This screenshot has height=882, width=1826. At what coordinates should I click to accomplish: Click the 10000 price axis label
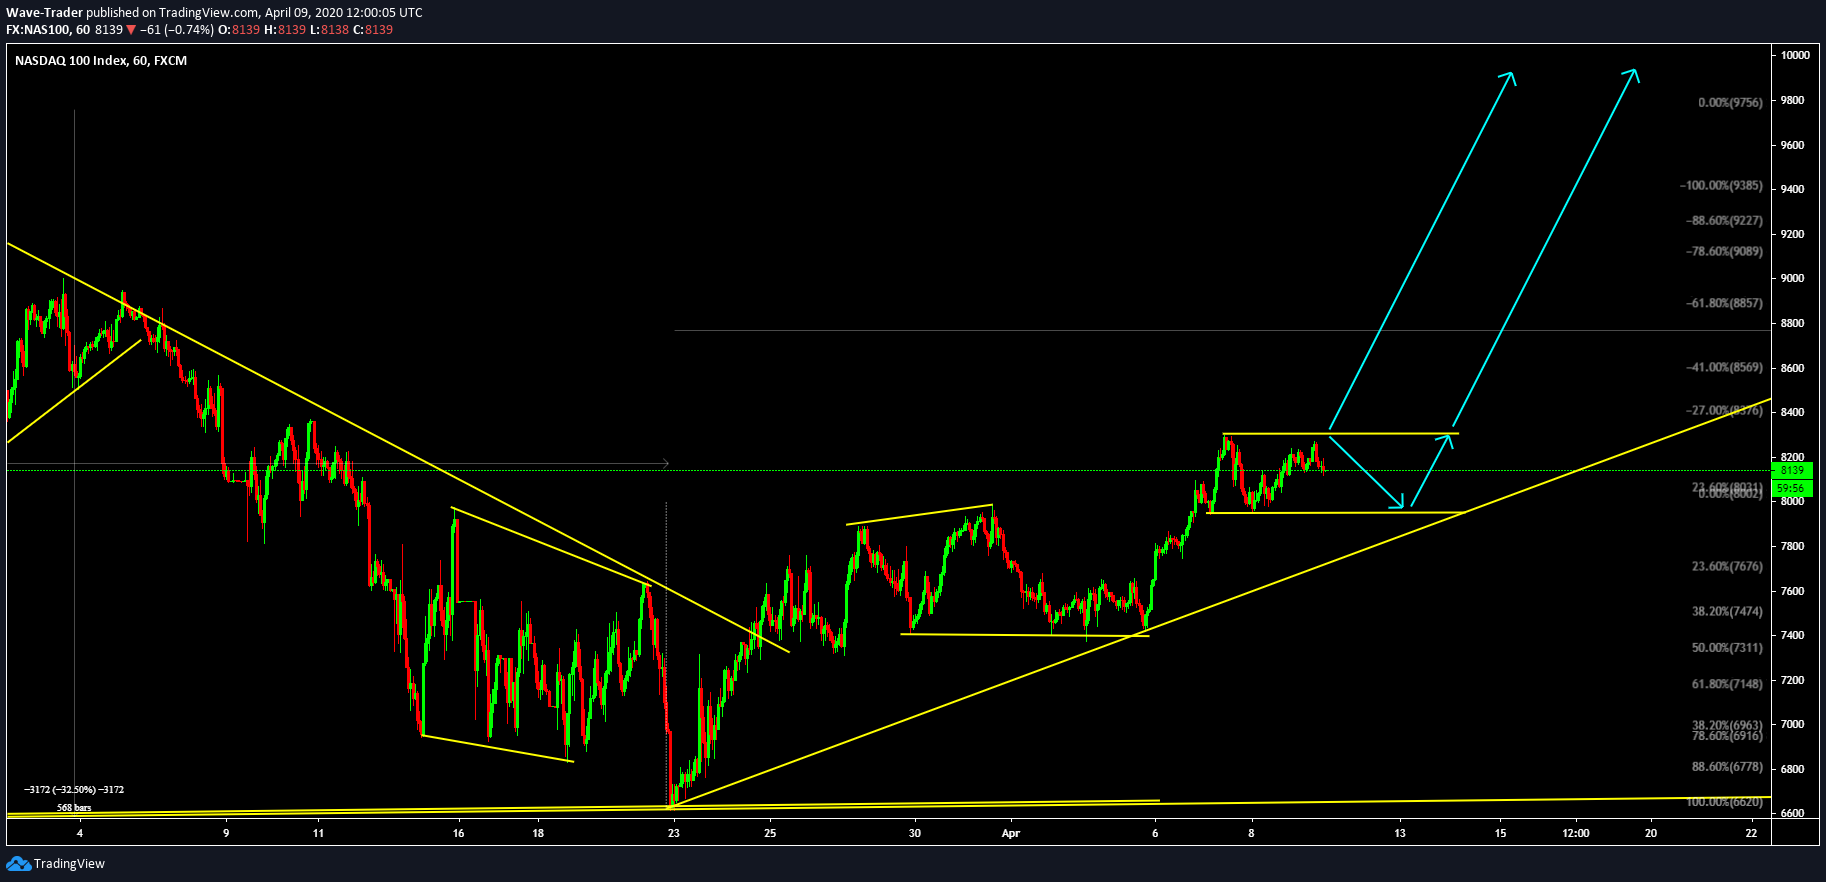click(1795, 55)
